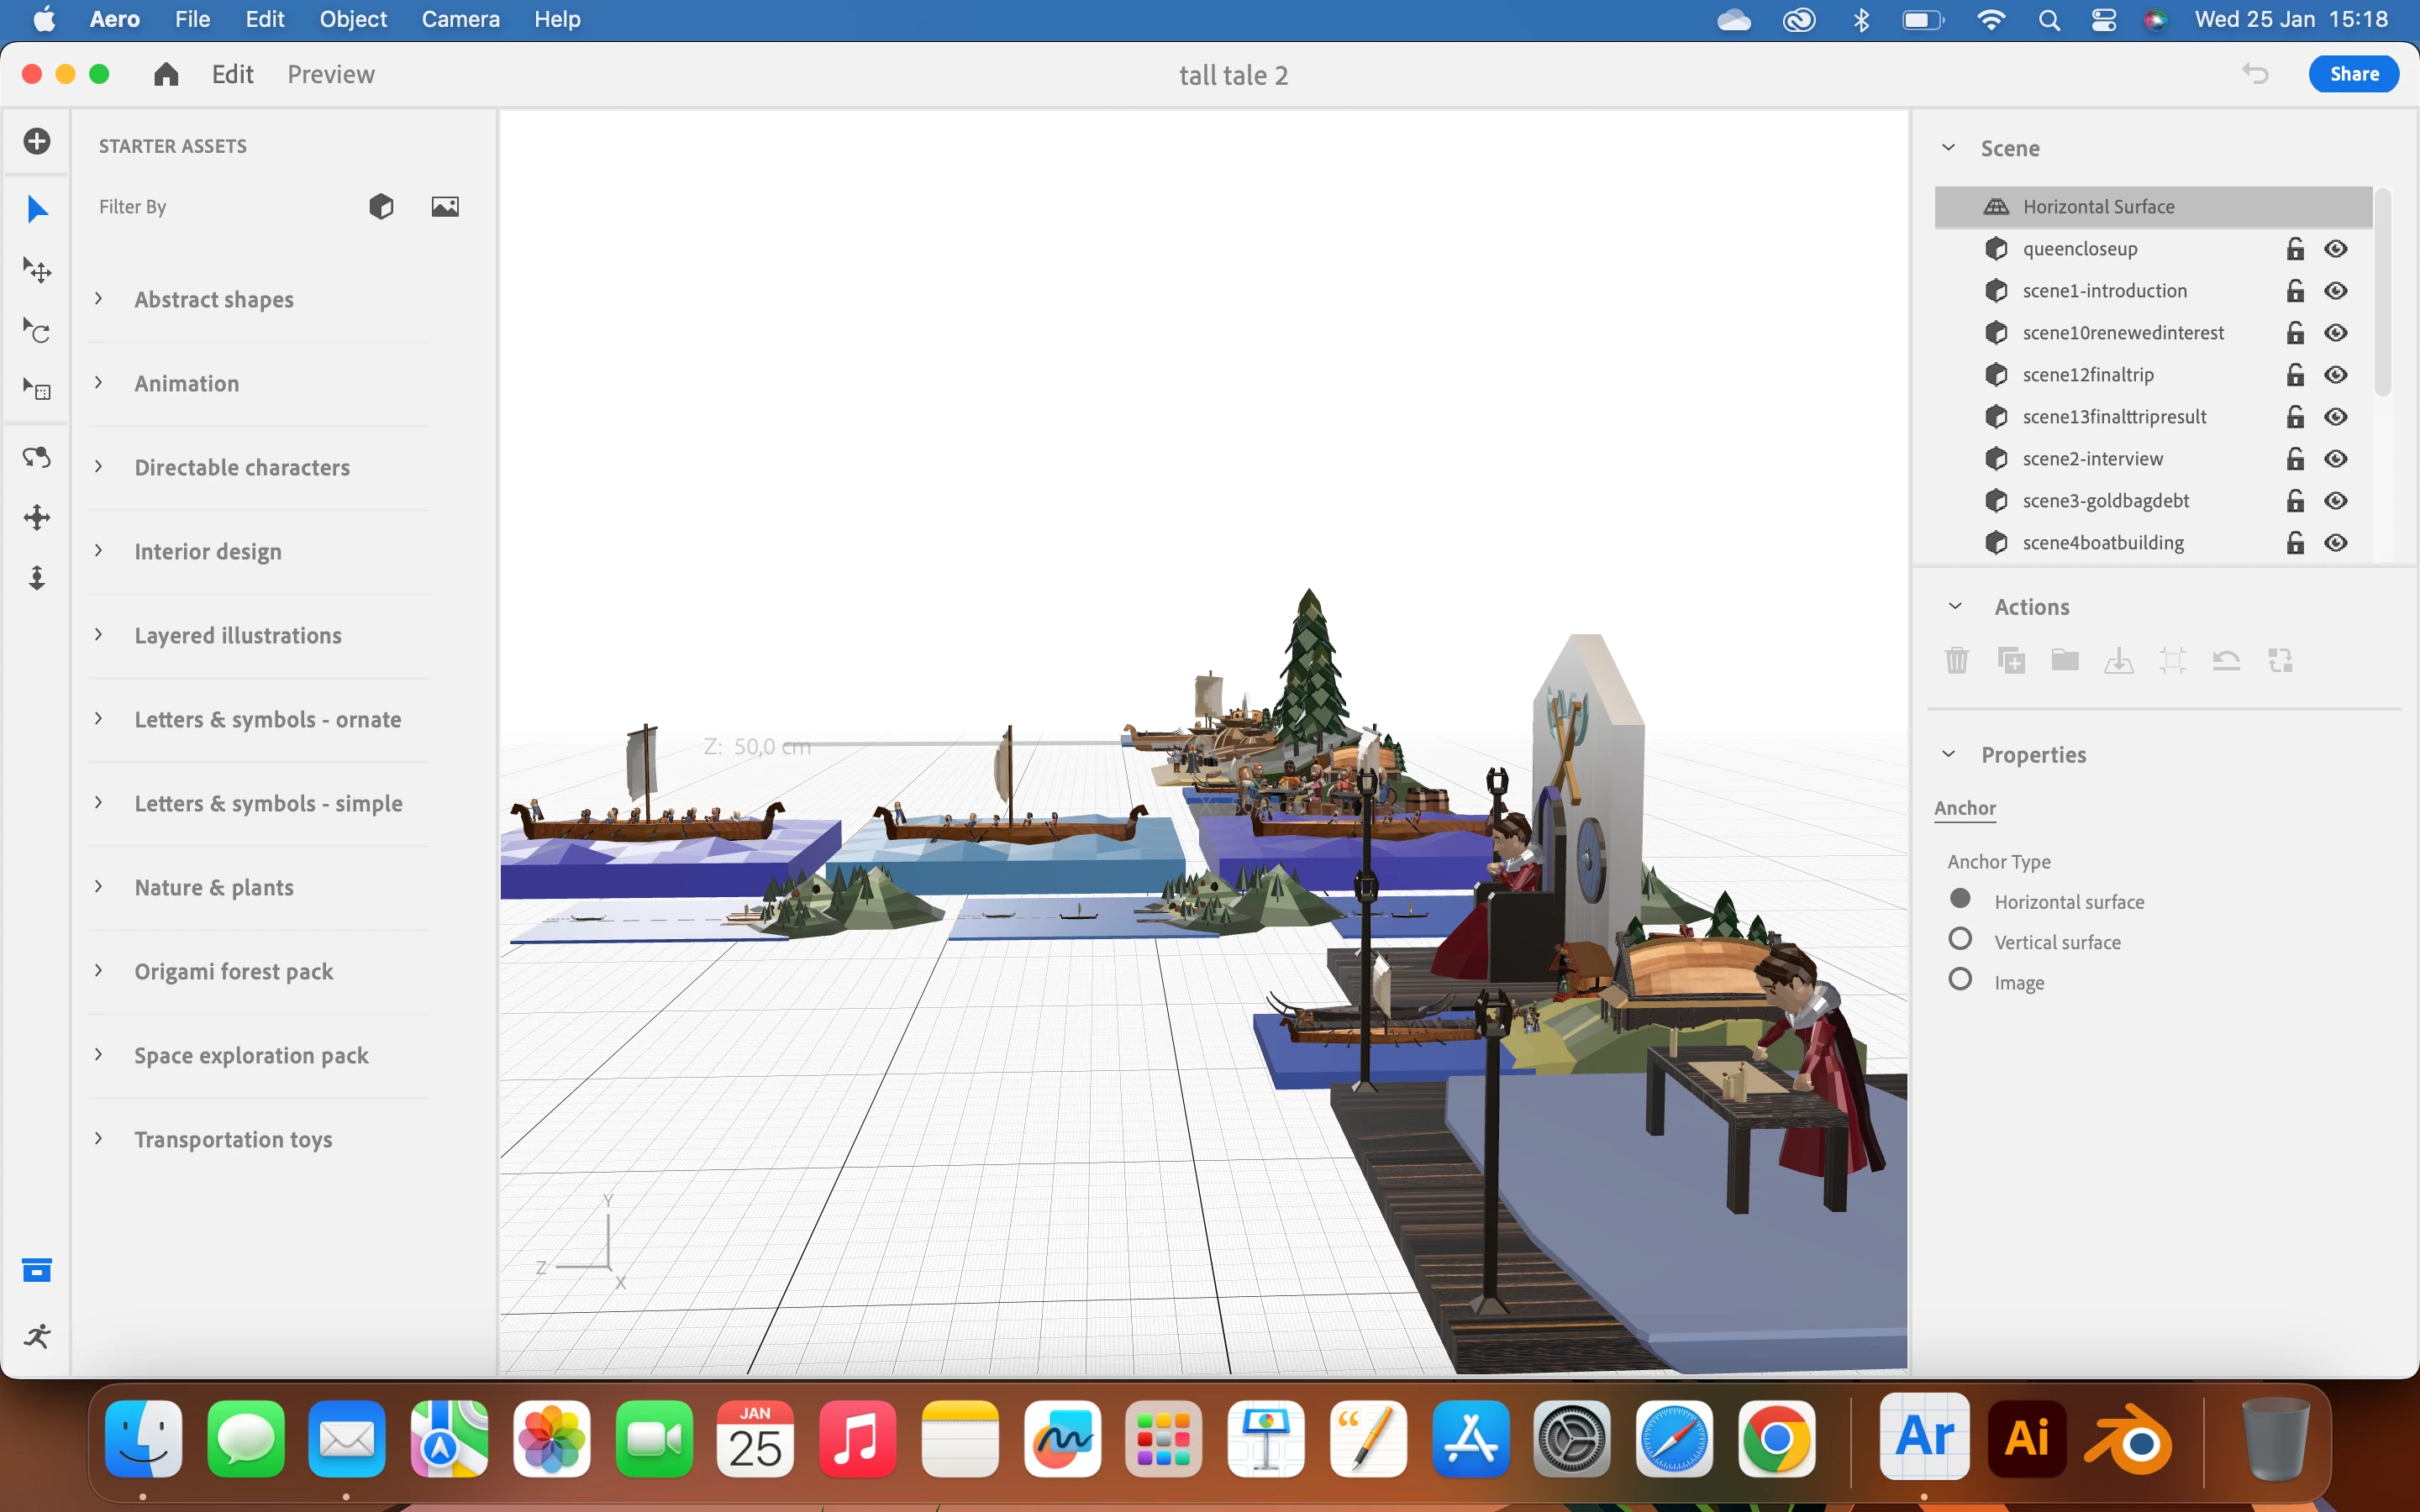Viewport: 2420px width, 1512px height.
Task: Click the add content plus icon
Action: click(x=37, y=141)
